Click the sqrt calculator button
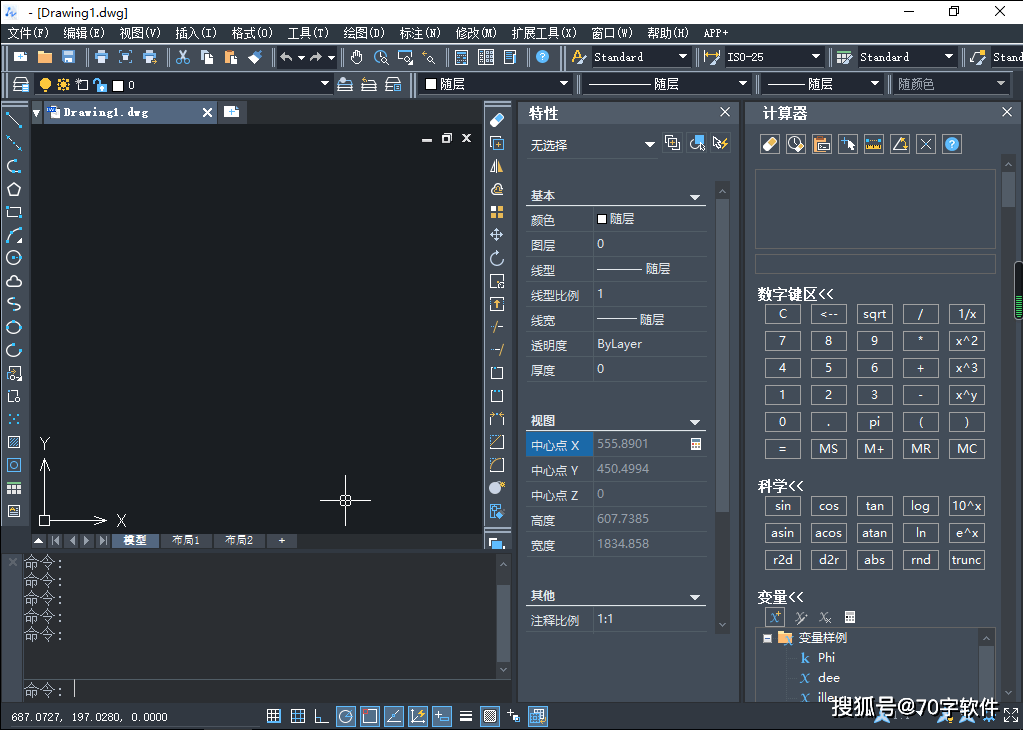This screenshot has width=1023, height=730. (x=874, y=314)
